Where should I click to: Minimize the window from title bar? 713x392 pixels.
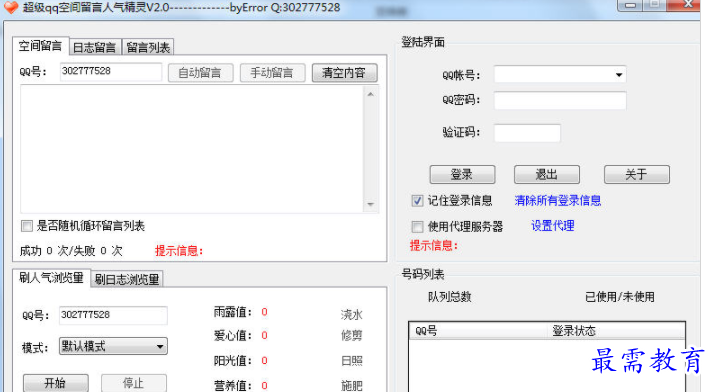pyautogui.click(x=630, y=5)
